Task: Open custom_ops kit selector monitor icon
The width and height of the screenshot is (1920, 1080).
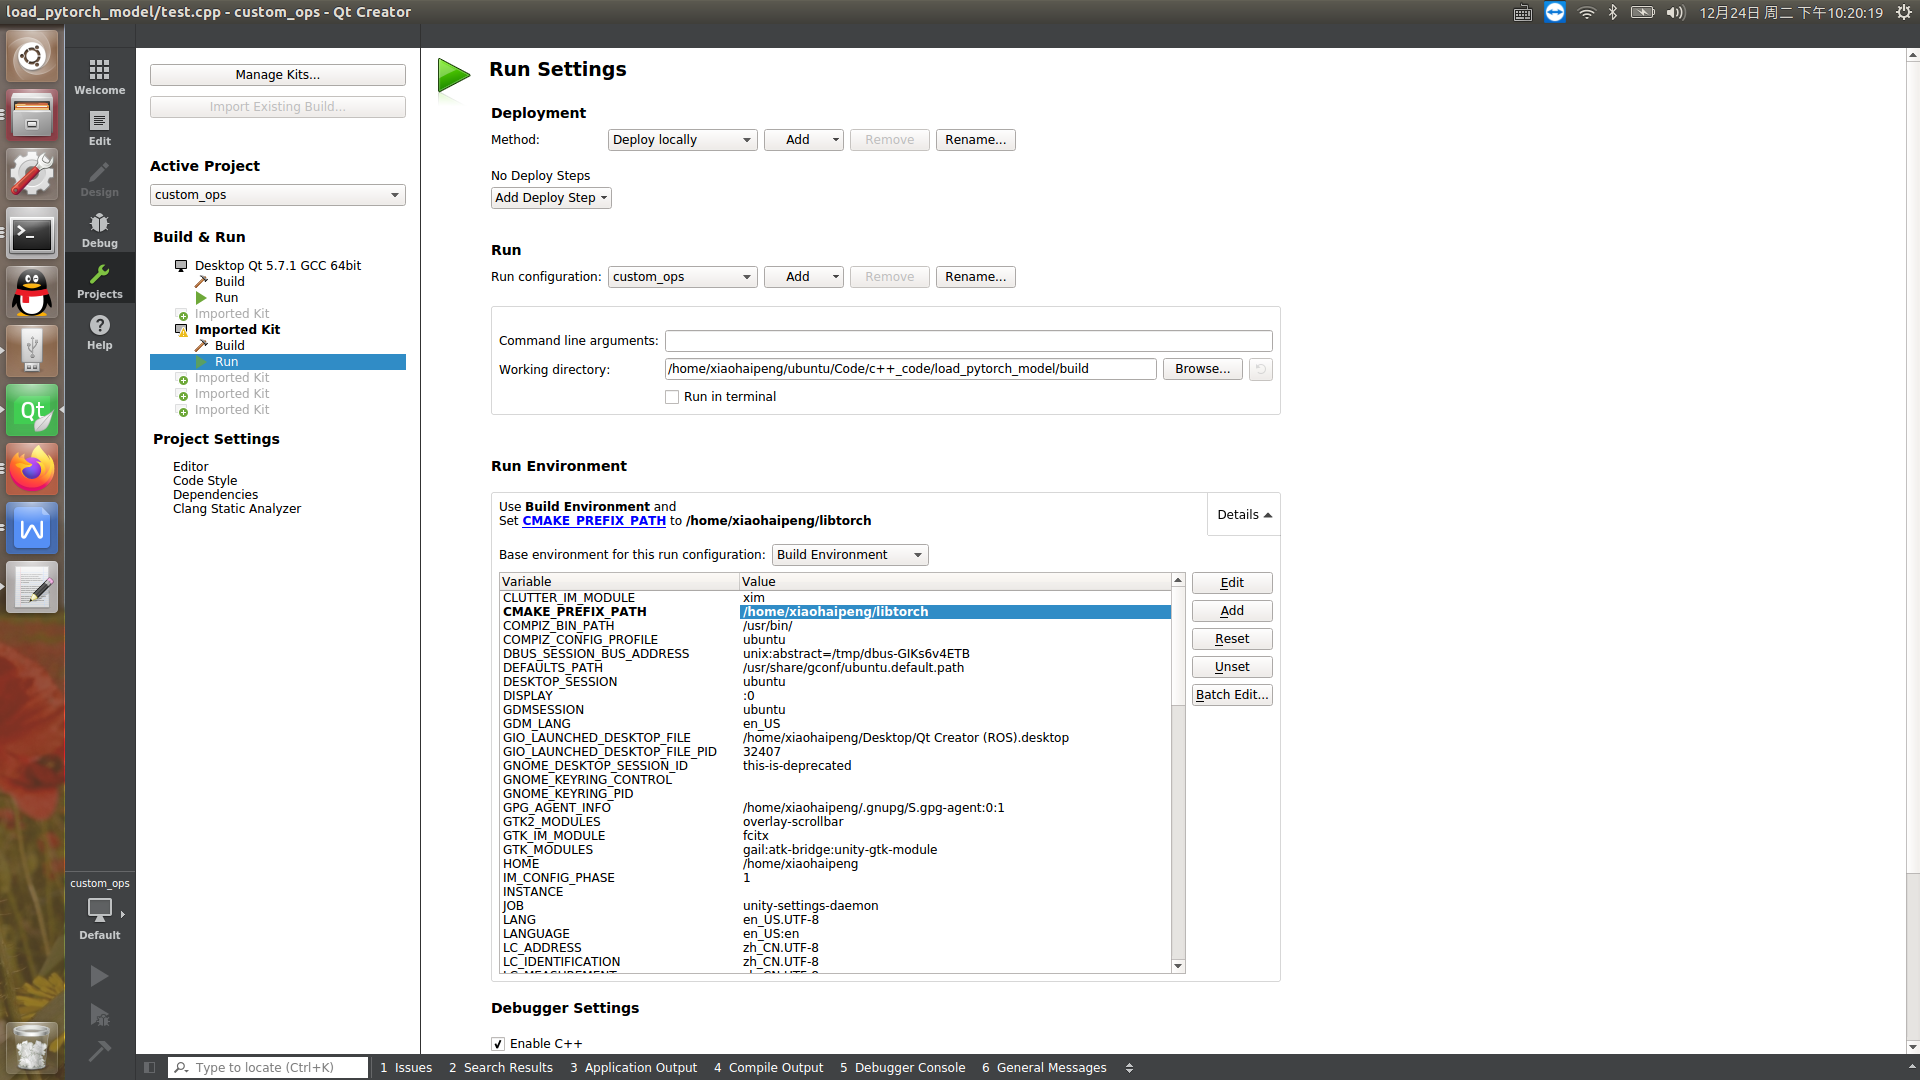Action: pyautogui.click(x=99, y=909)
